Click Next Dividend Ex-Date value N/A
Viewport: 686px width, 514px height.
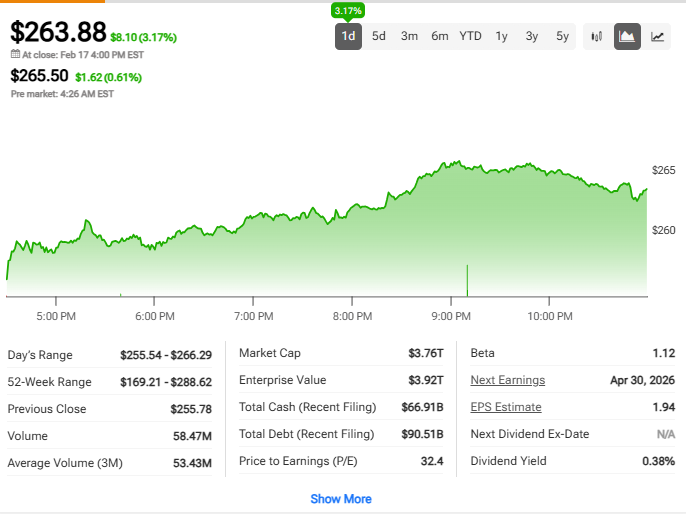coord(665,434)
